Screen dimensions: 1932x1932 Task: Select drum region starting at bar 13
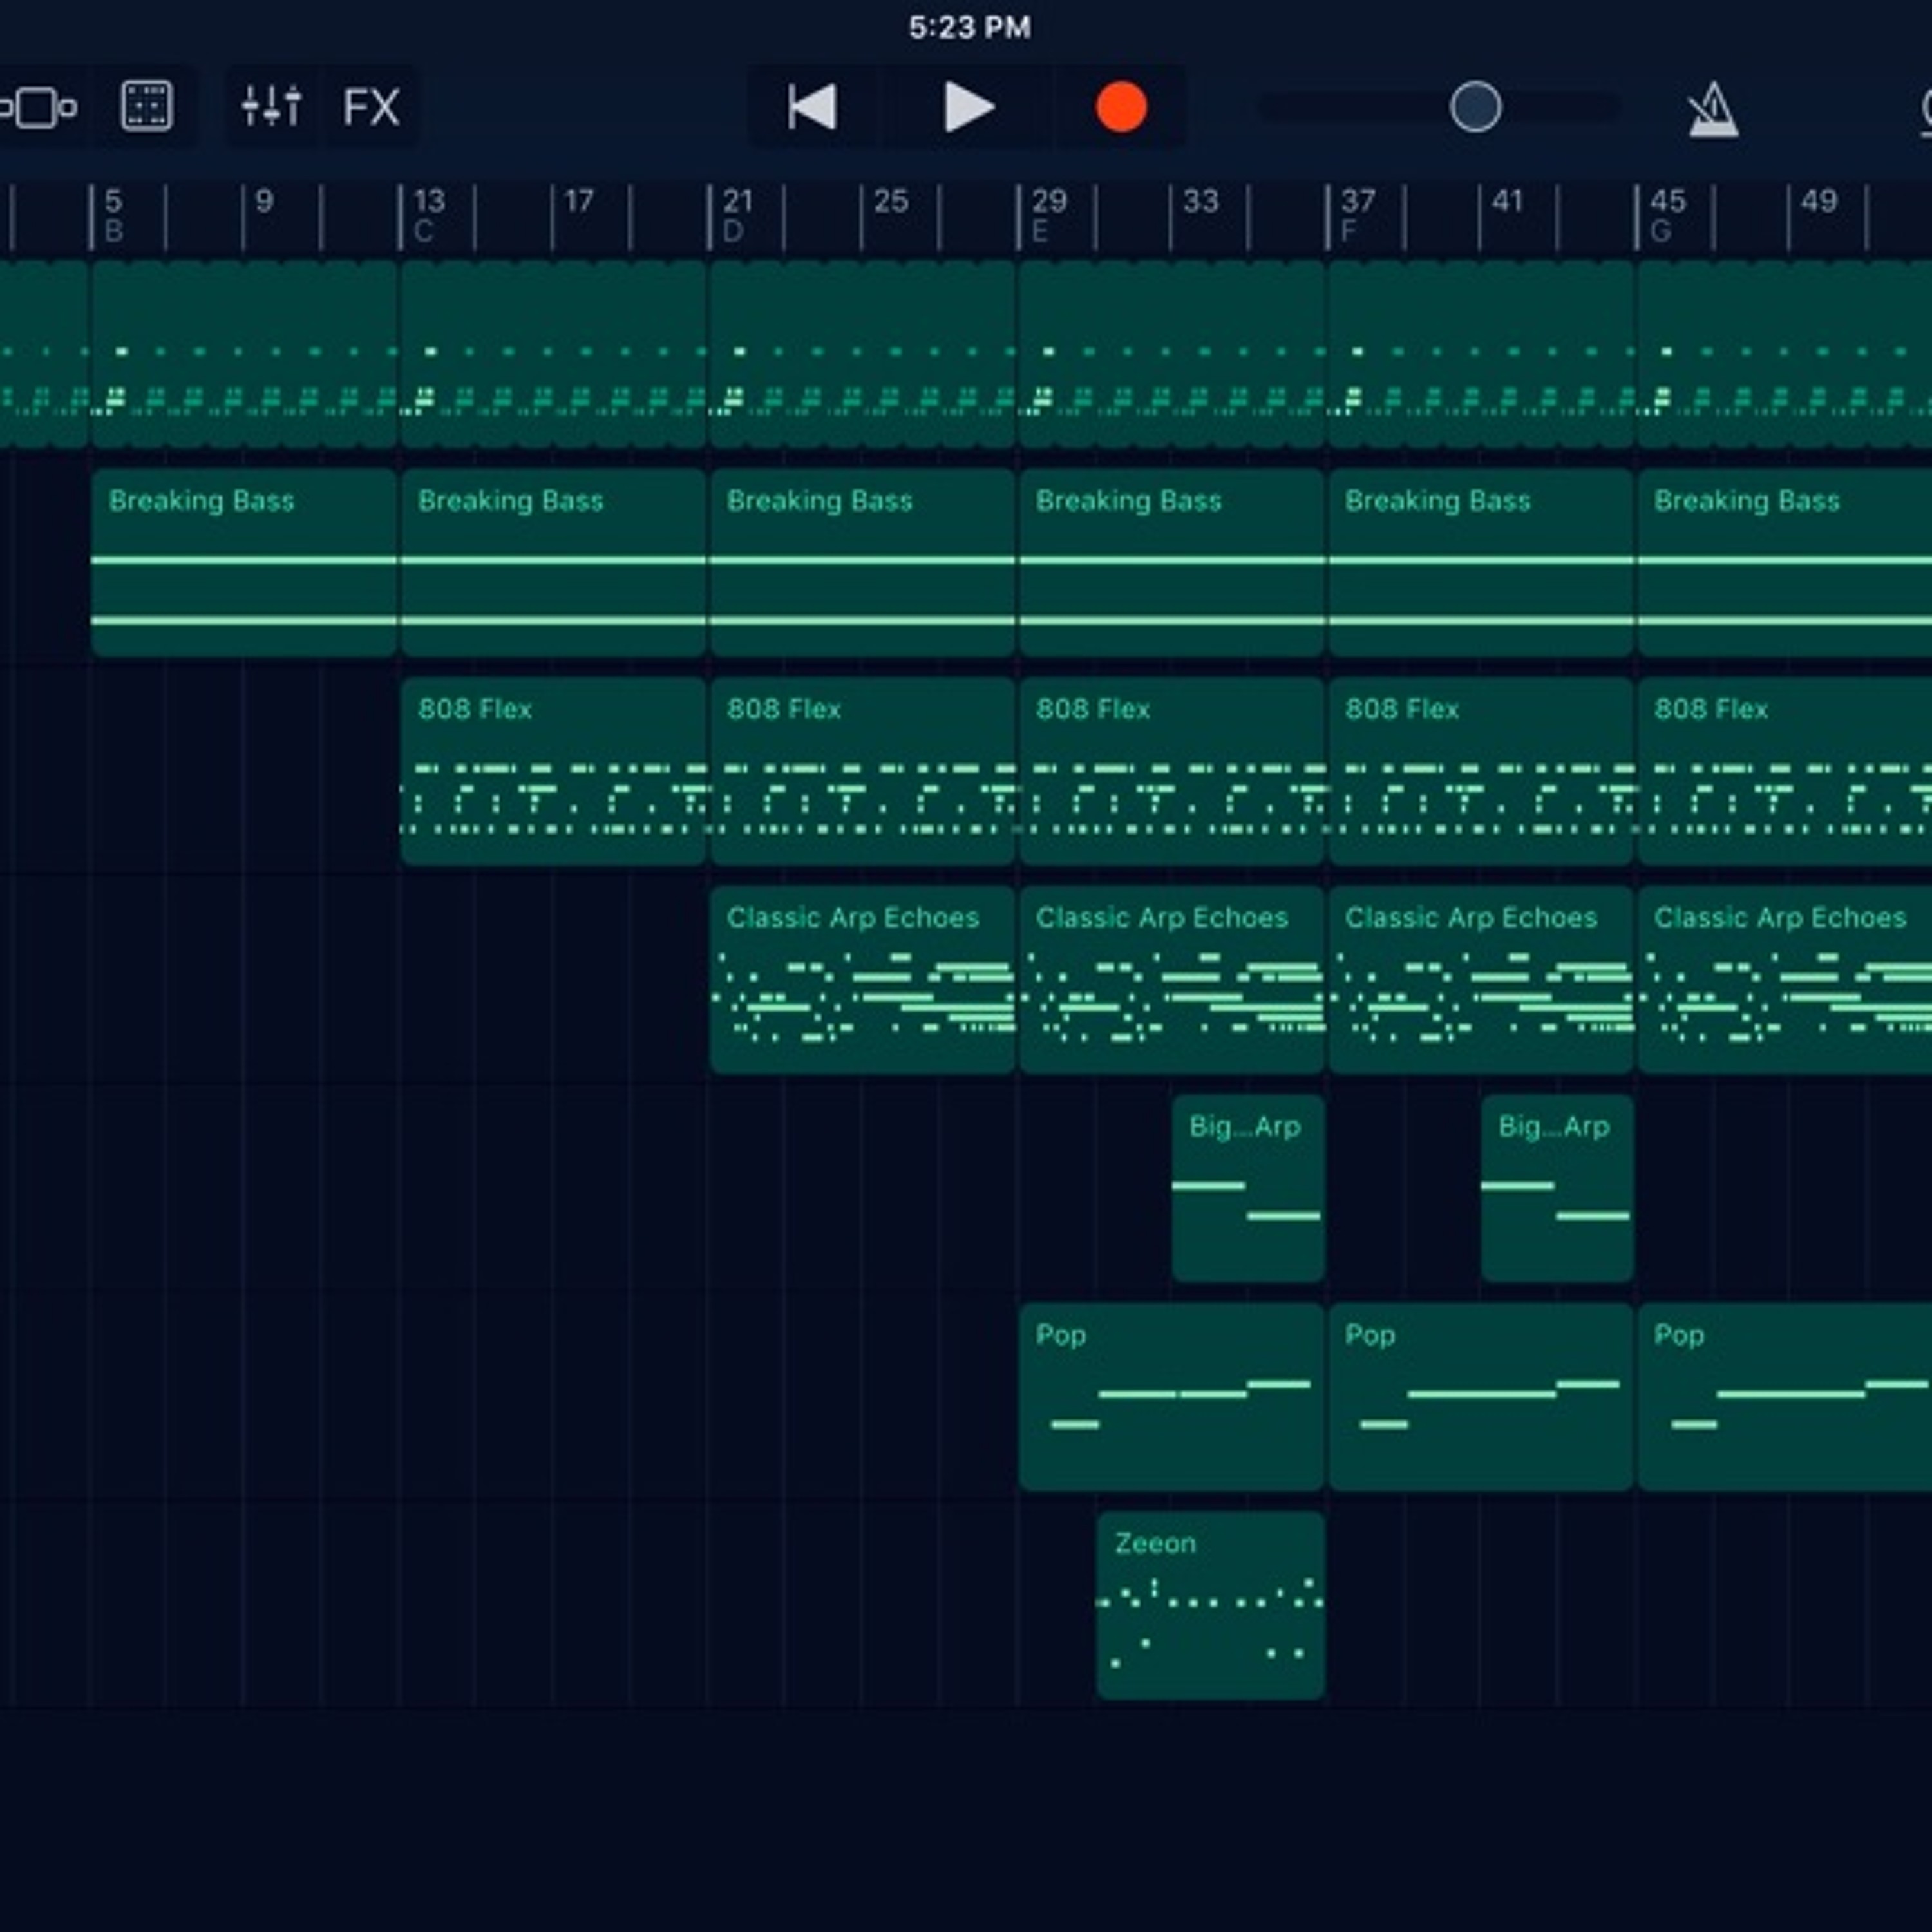(x=553, y=354)
